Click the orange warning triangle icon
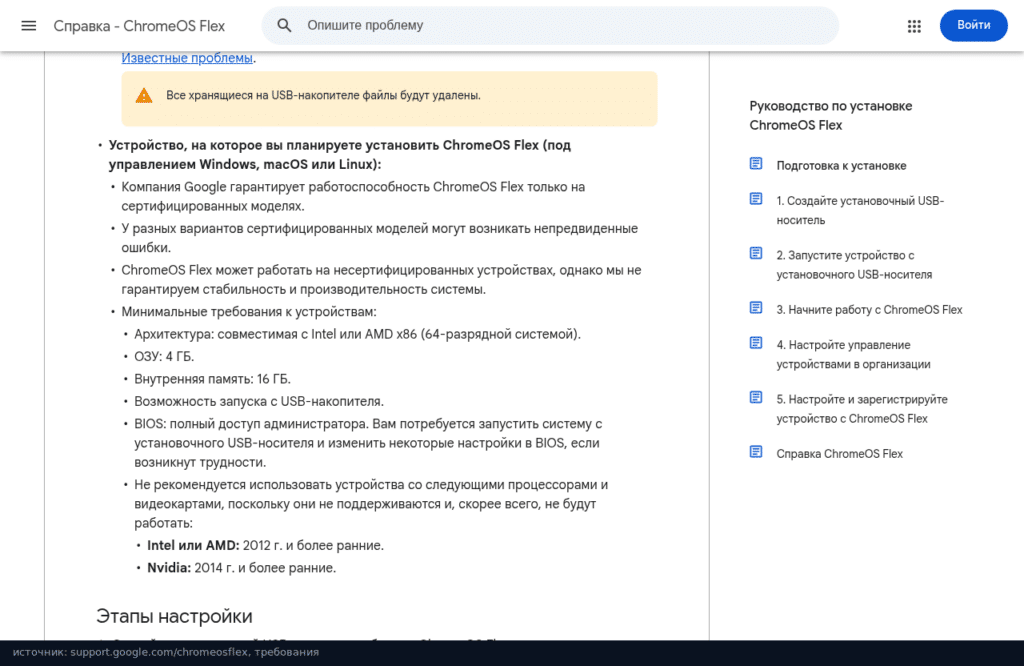 144,96
